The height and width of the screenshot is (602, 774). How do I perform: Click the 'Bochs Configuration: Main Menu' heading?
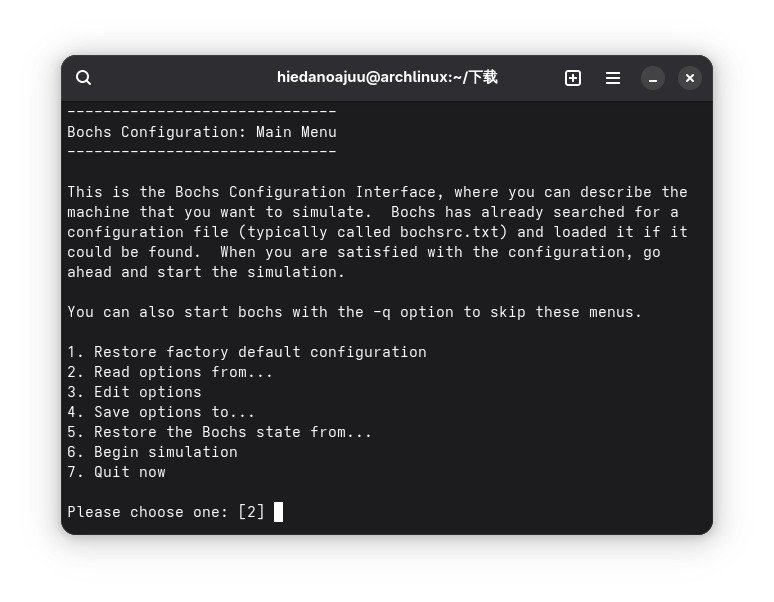coord(202,132)
